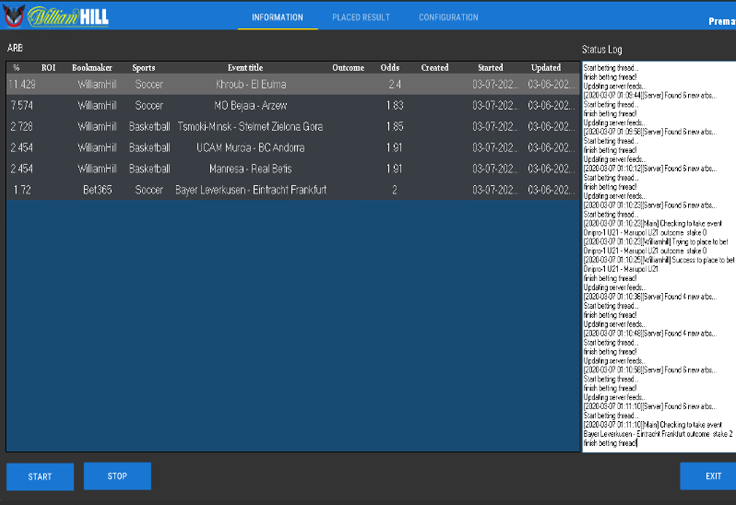Click the Outcome column header

[348, 68]
